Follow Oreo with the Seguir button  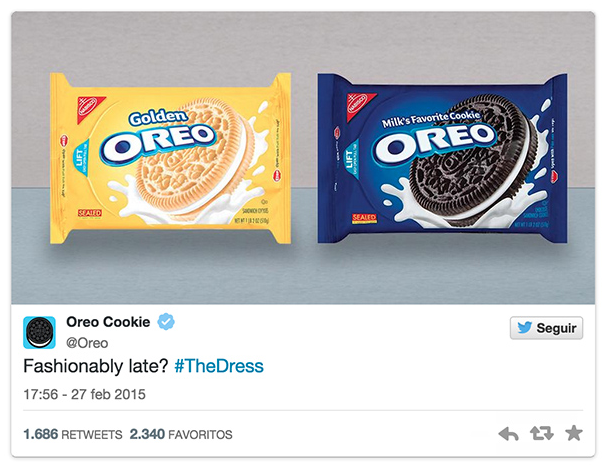(x=546, y=328)
